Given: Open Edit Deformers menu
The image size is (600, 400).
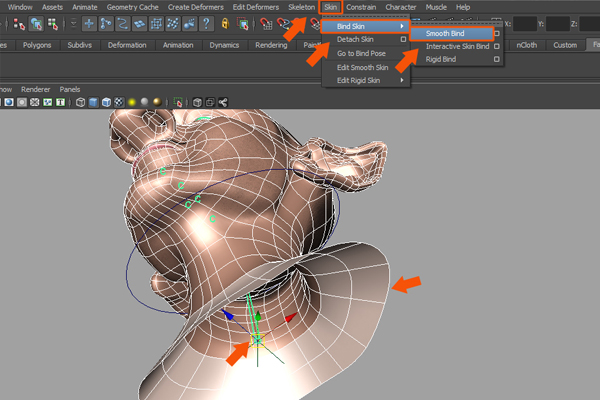Looking at the screenshot, I should click(x=256, y=7).
